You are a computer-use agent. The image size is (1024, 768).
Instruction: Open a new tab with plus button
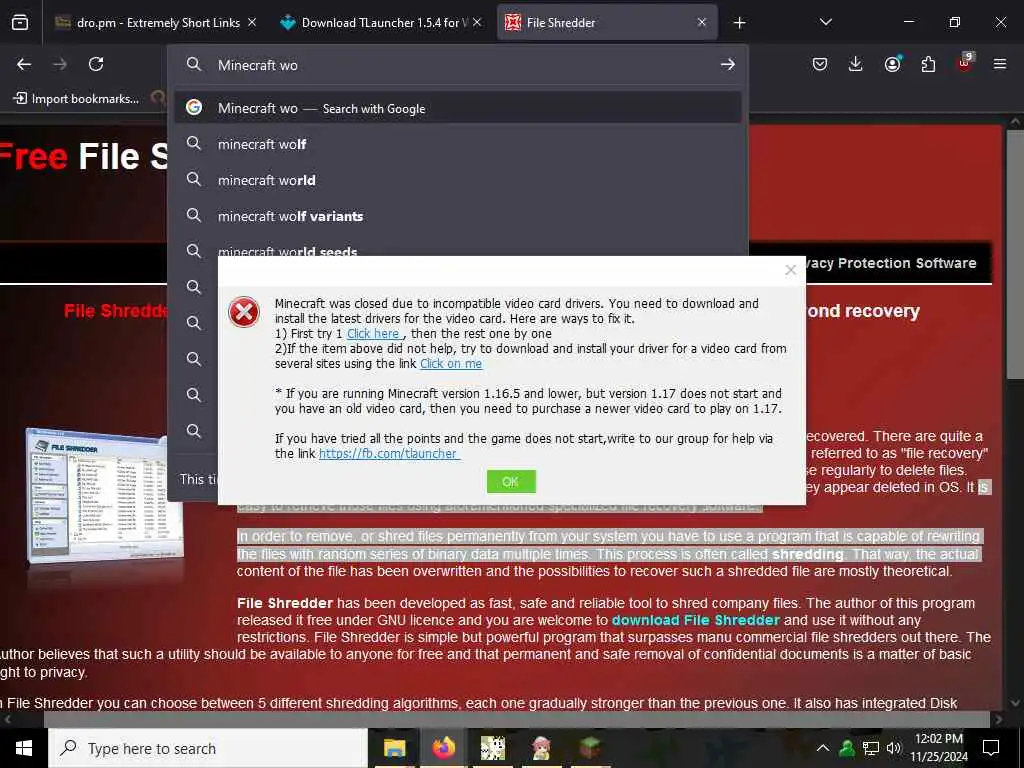(x=739, y=23)
